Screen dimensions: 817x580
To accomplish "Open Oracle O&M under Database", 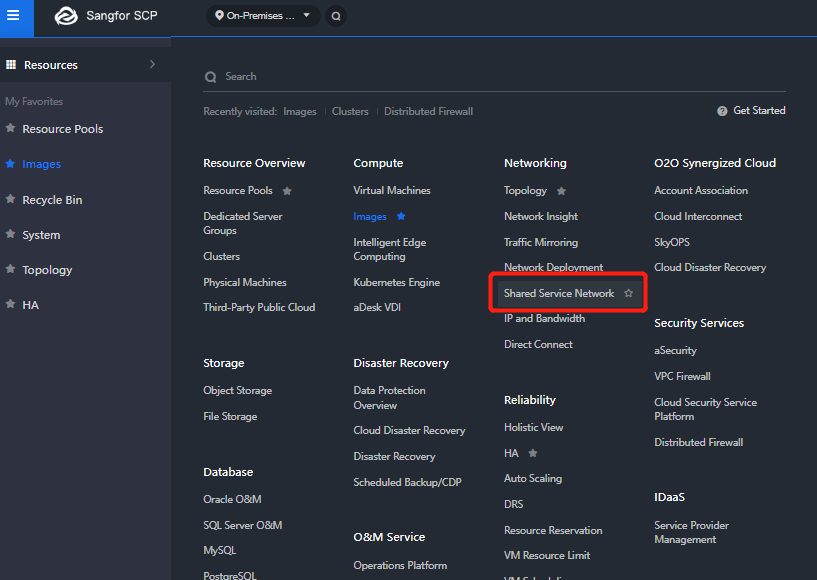I will pyautogui.click(x=232, y=499).
